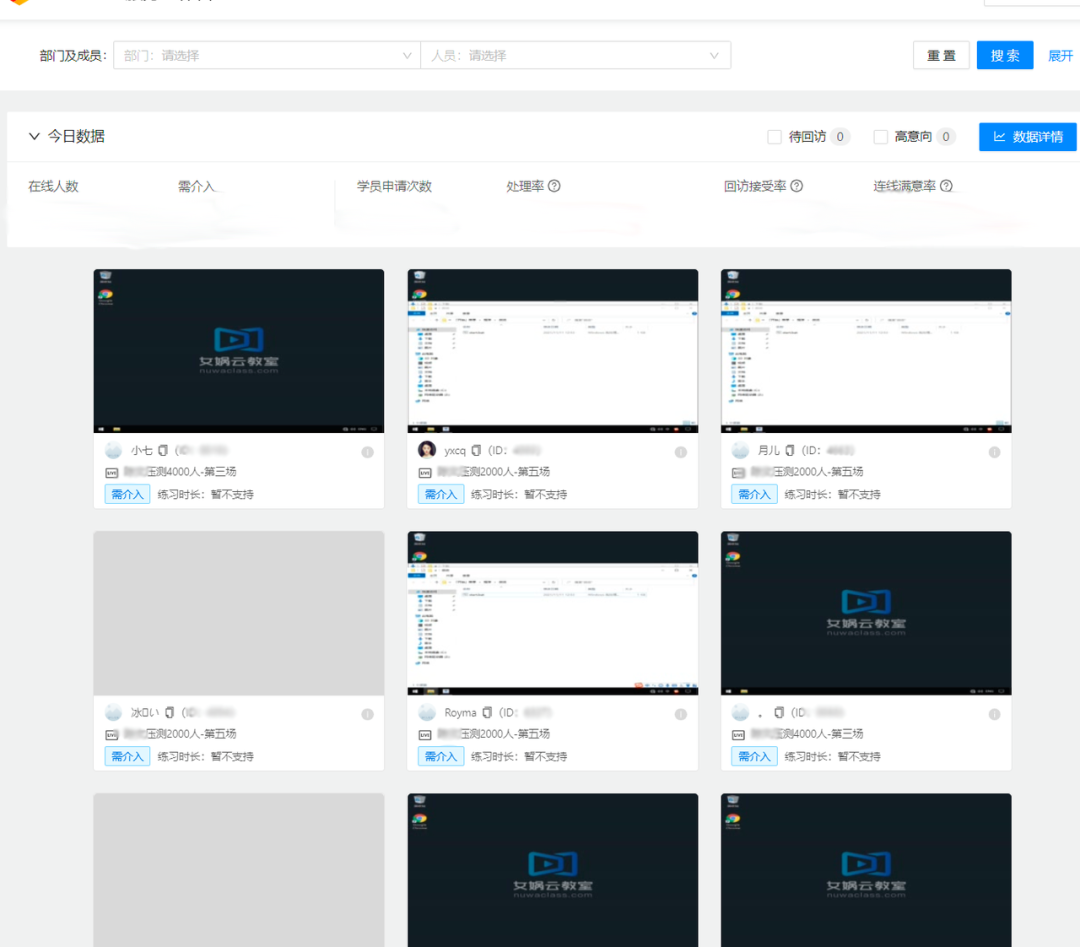The height and width of the screenshot is (947, 1080).
Task: Click the username Royma
Action: [460, 712]
